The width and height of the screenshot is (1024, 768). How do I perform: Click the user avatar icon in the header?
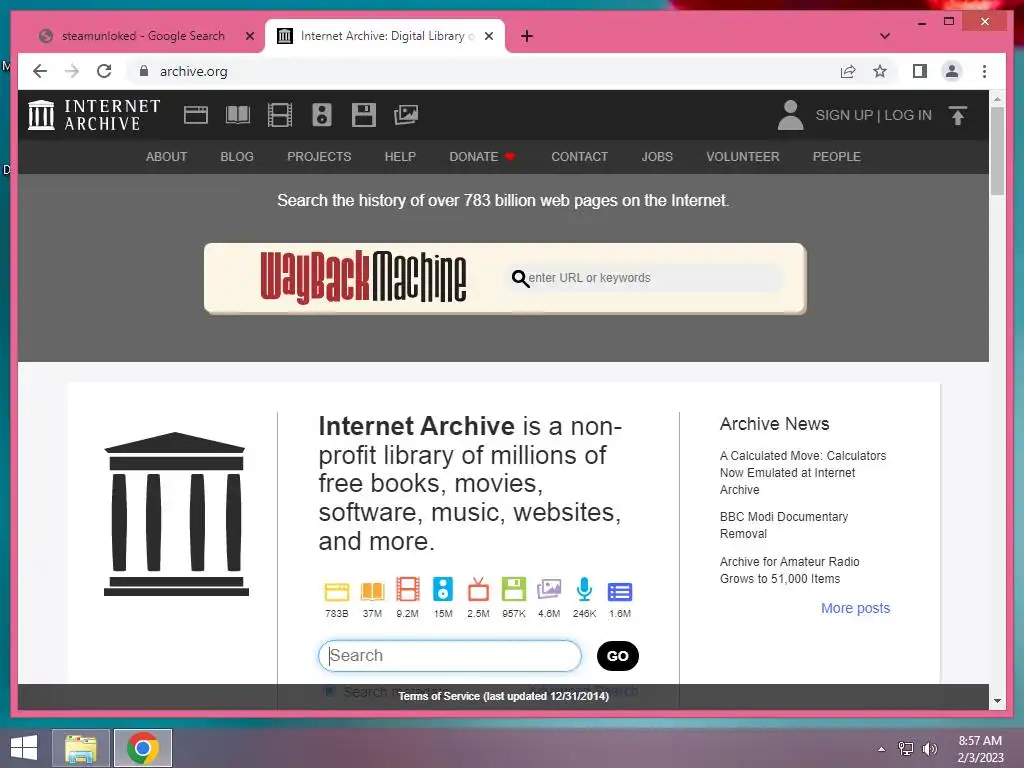pos(790,115)
